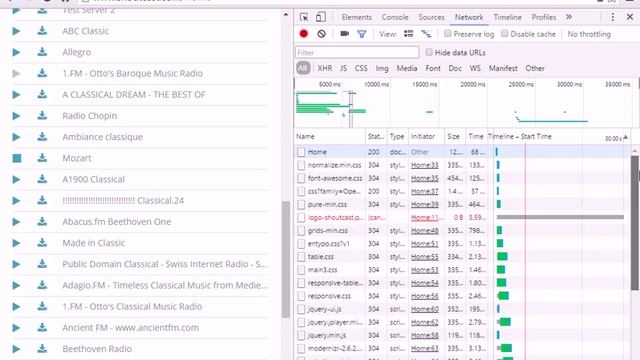Filter requests by CSS
Image resolution: width=640 pixels, height=360 pixels.
361,69
